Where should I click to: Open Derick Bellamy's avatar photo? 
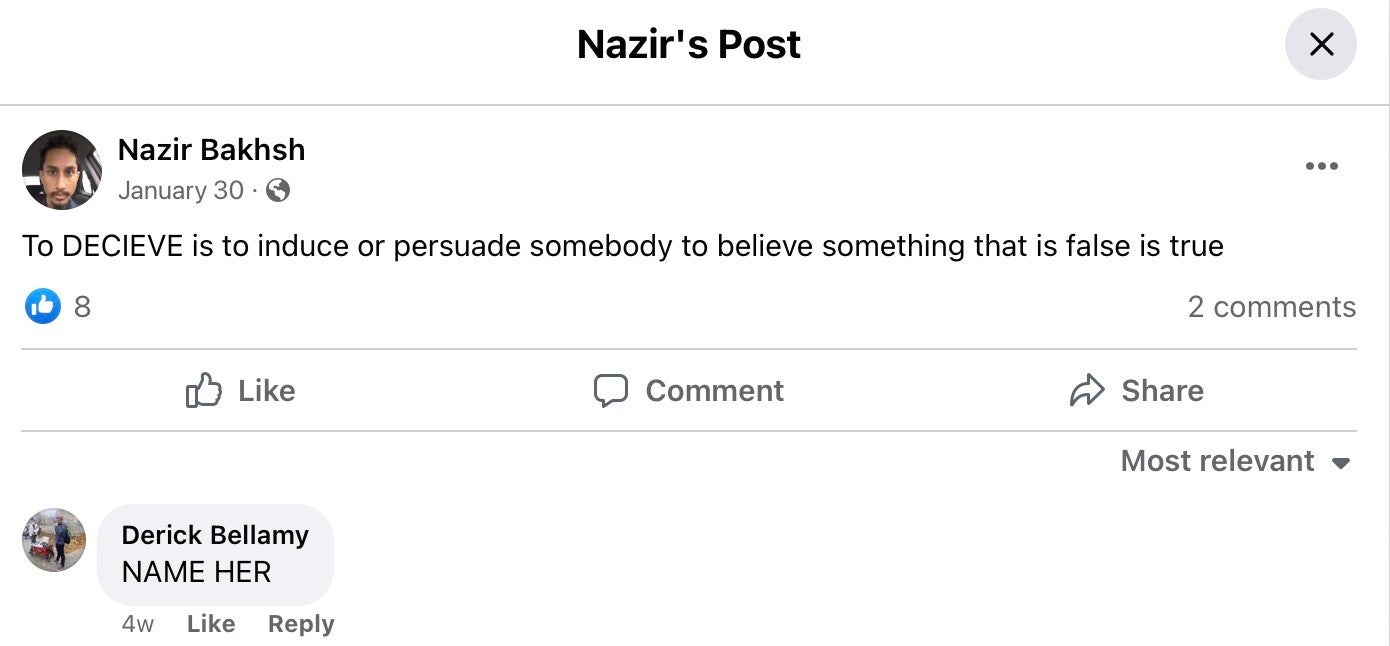click(54, 540)
